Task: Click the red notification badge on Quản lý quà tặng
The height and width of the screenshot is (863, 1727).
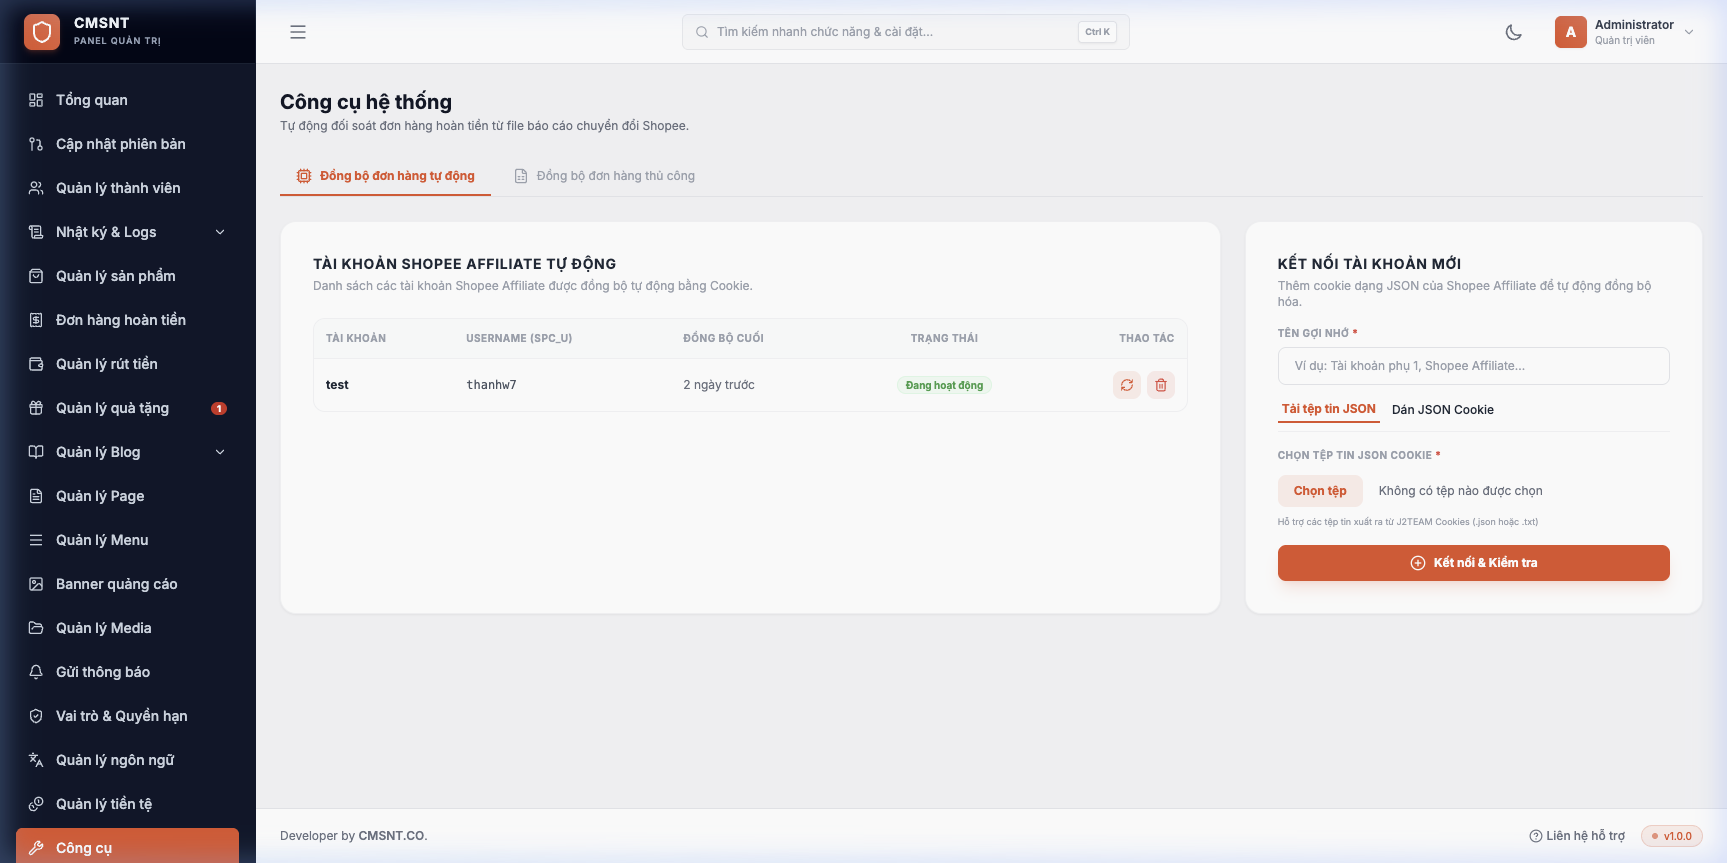Action: pyautogui.click(x=219, y=408)
